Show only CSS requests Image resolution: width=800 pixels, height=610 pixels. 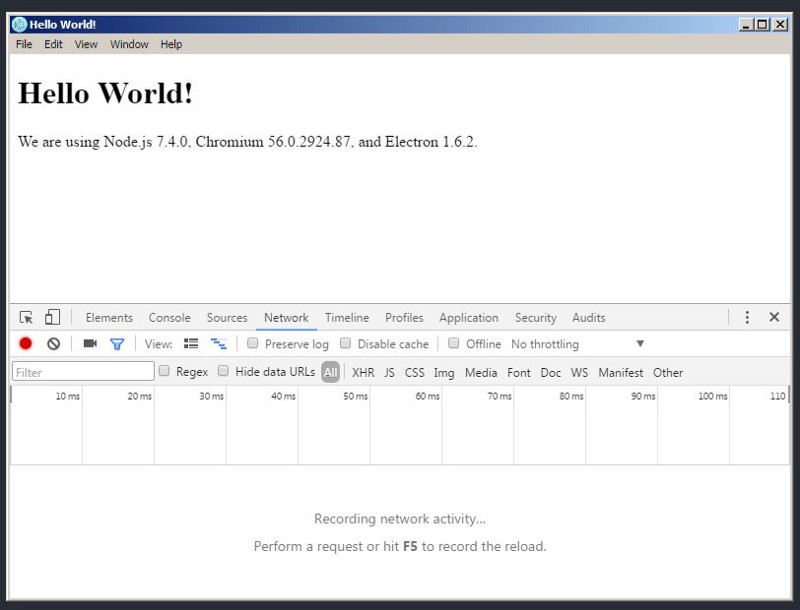pyautogui.click(x=414, y=373)
